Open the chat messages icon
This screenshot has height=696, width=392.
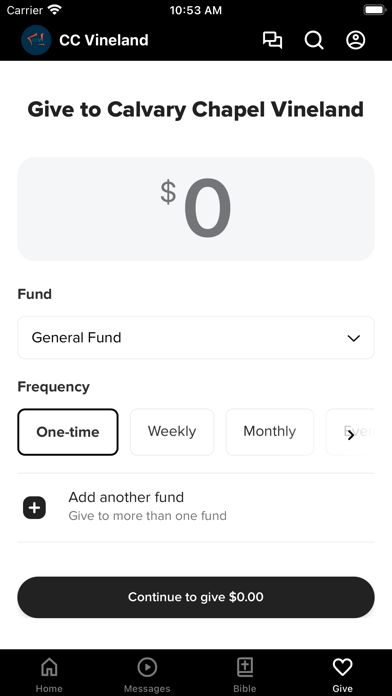point(272,40)
